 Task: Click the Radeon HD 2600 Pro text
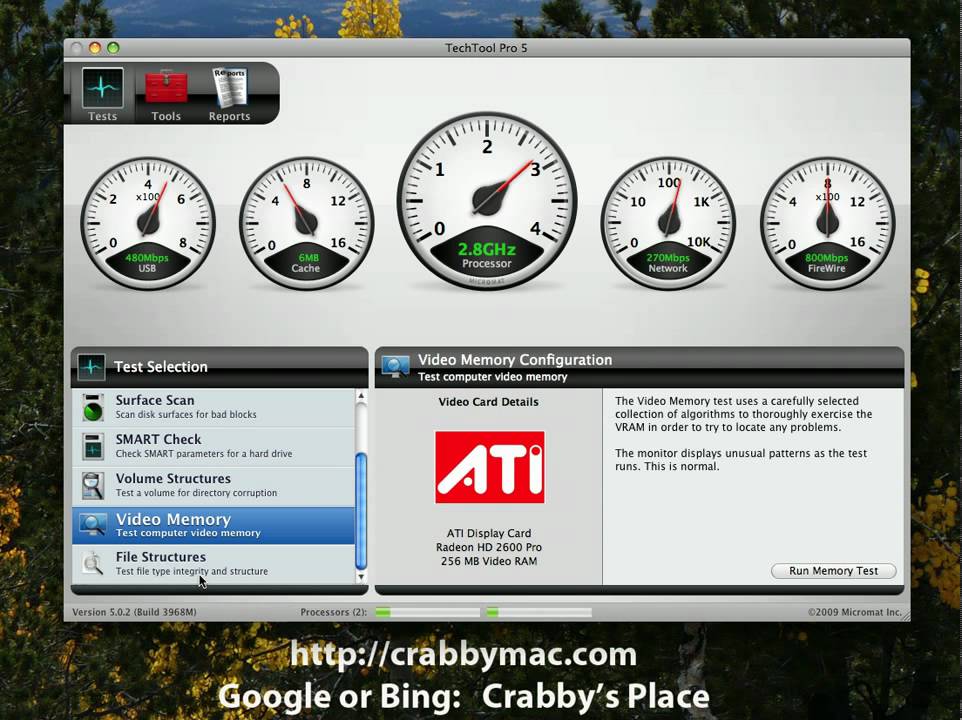[x=489, y=547]
